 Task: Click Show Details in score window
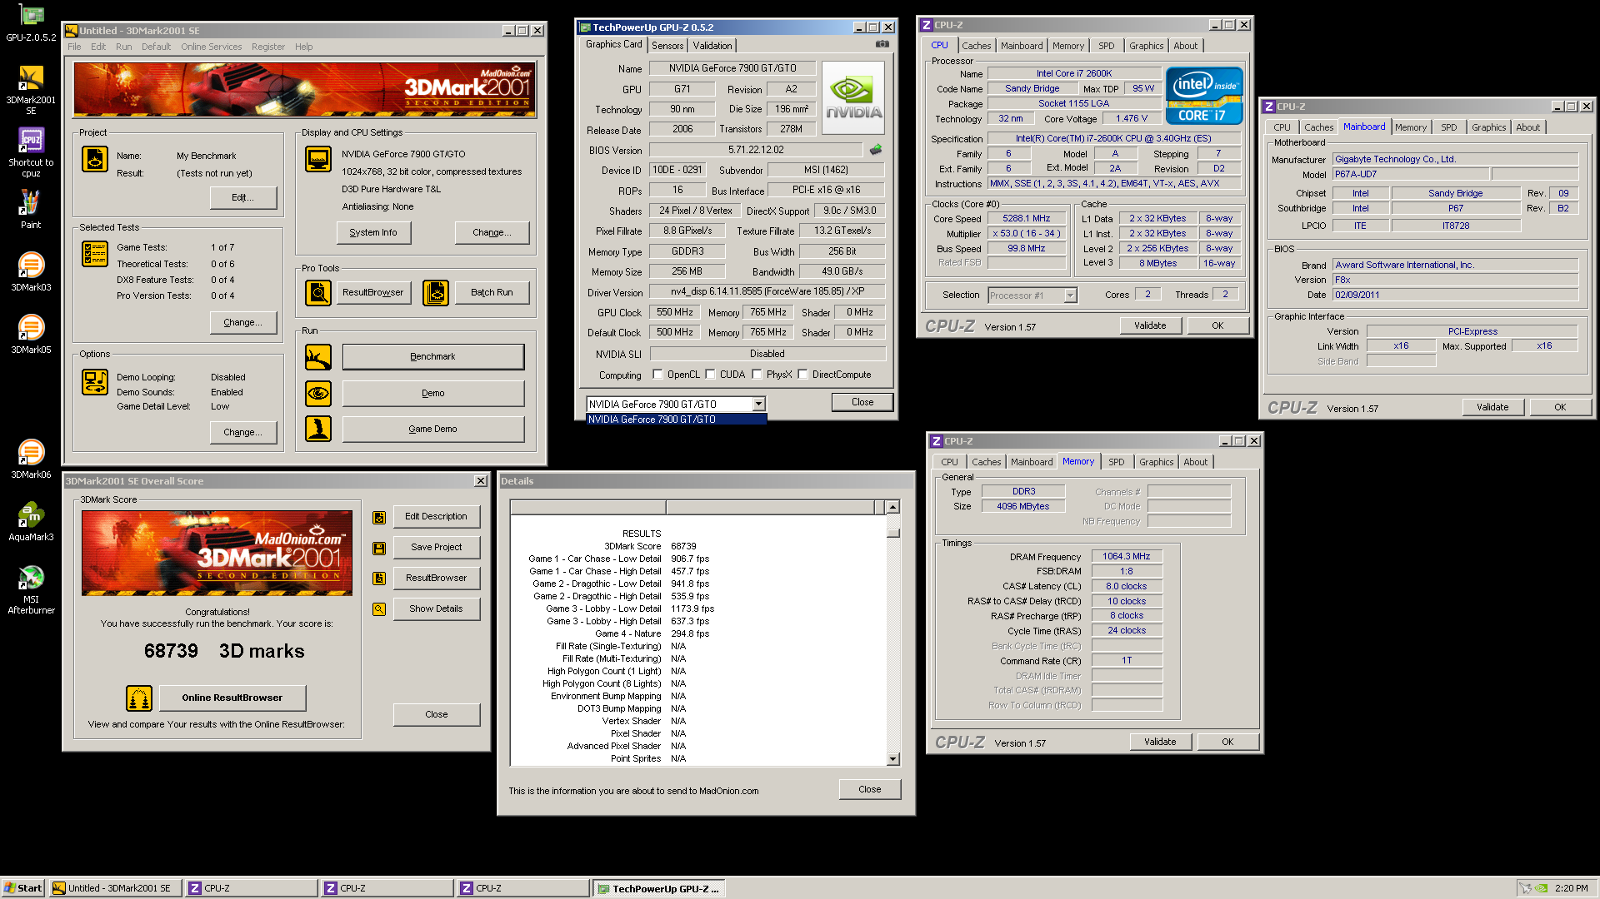tap(436, 609)
